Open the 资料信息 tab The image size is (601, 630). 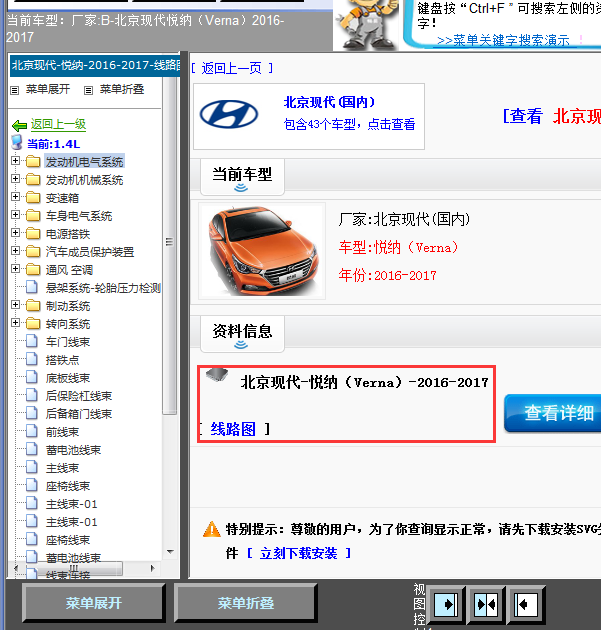point(242,333)
